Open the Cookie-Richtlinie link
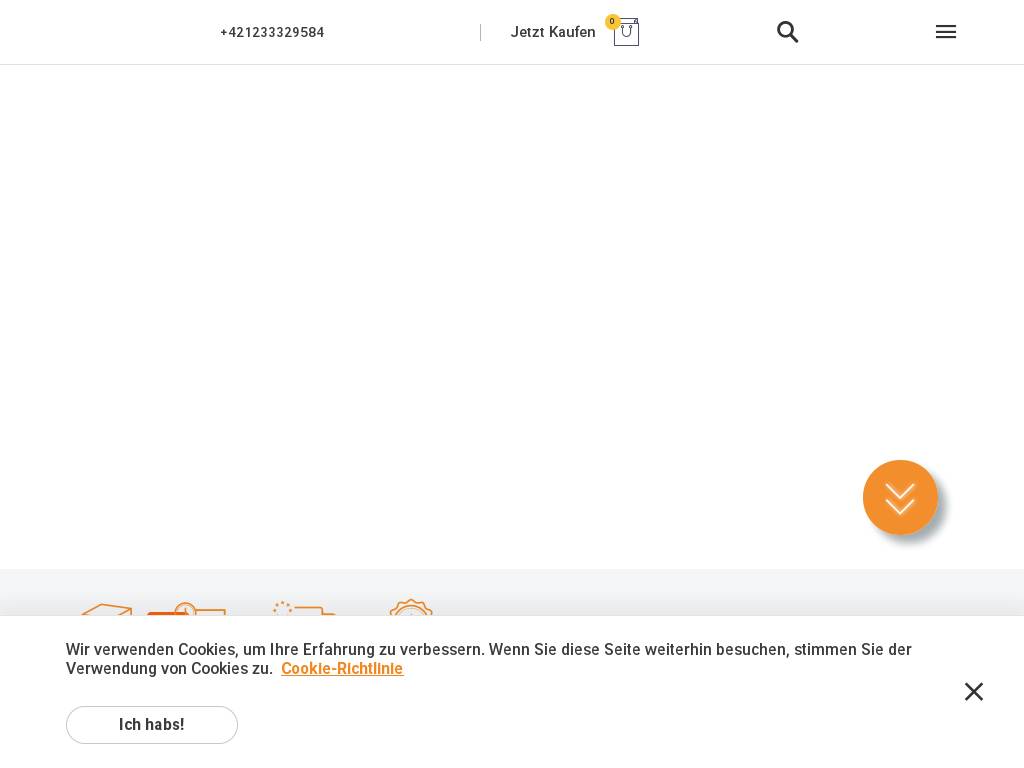Image resolution: width=1024 pixels, height=768 pixels. point(342,669)
